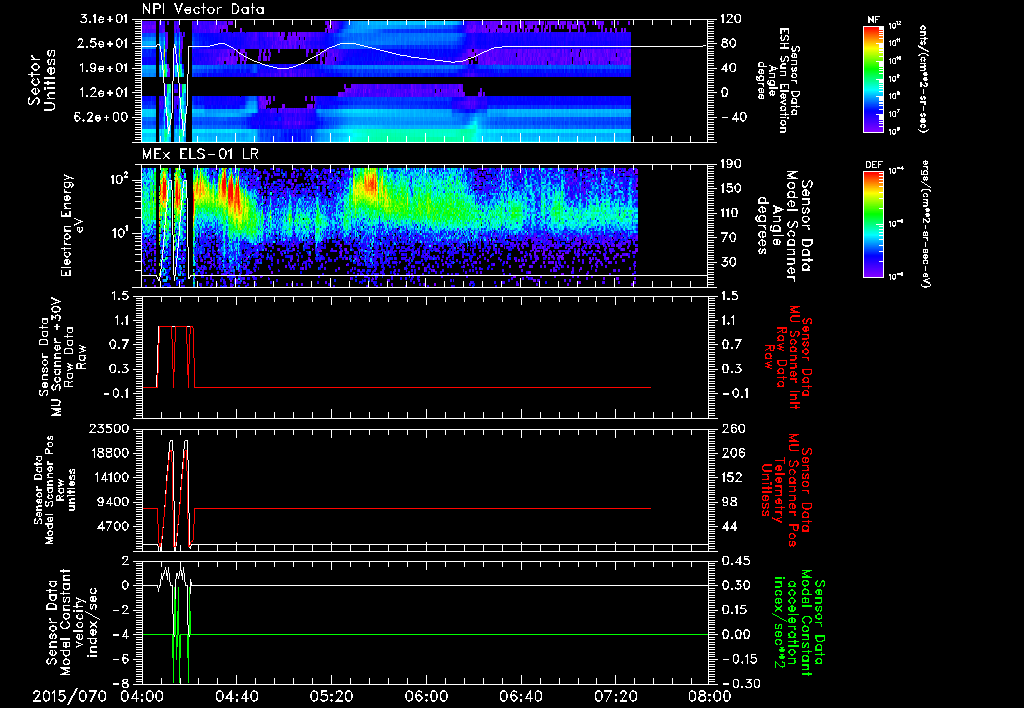Click the '05:20' time axis label
Screen dimensions: 1024x708
pos(330,696)
